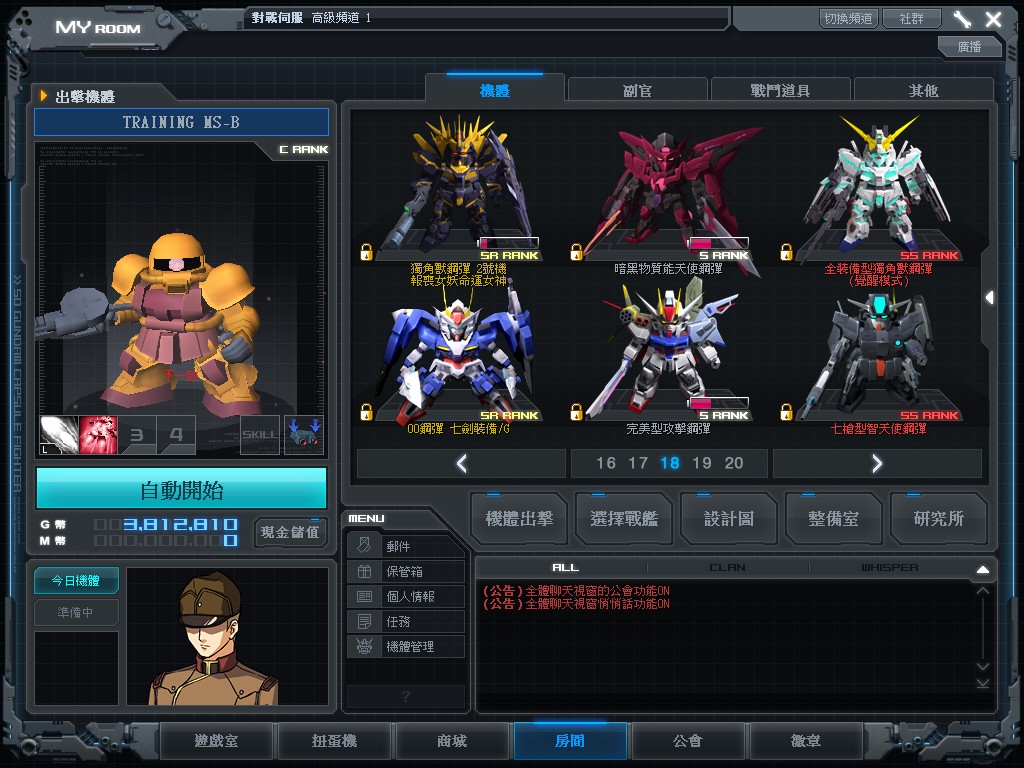Screen dimensions: 1024x768
Task: Select the 暗黑物質能天使鋼彈 unit
Action: [x=668, y=195]
